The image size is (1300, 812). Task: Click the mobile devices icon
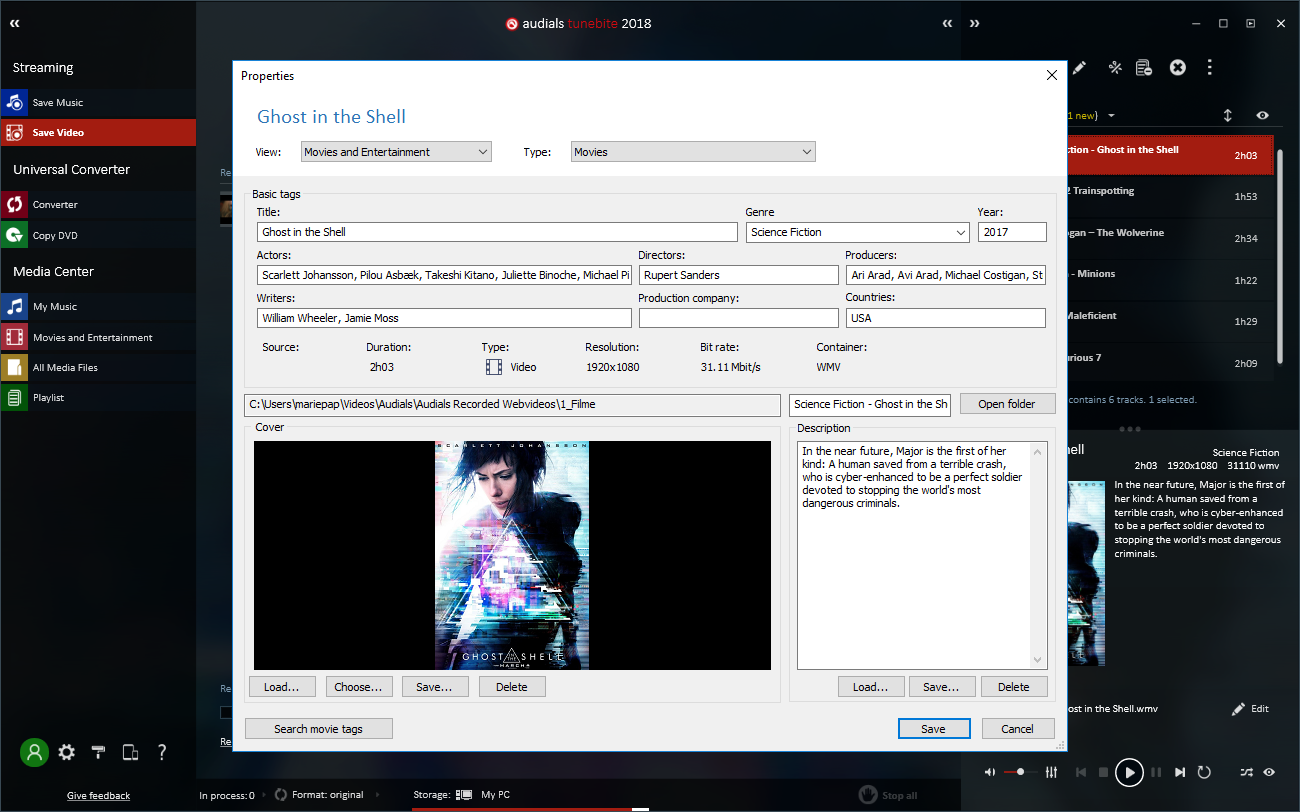point(130,752)
